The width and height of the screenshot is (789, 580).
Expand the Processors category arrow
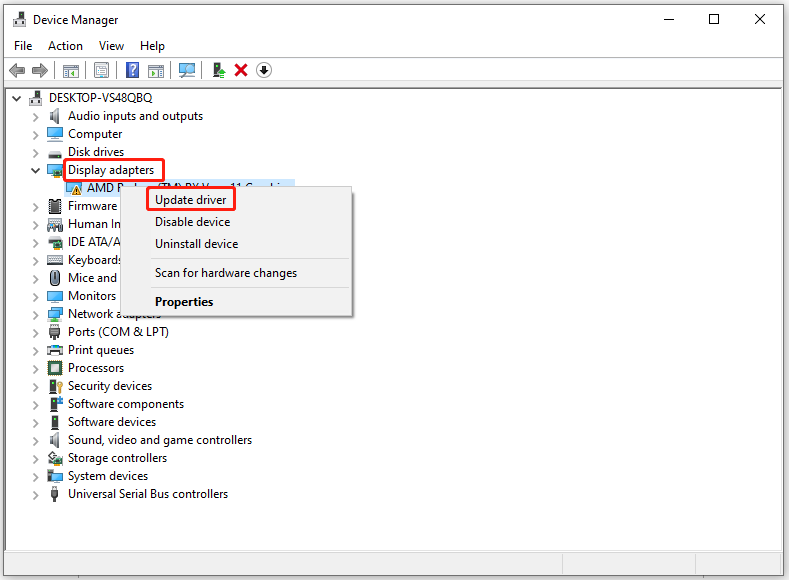click(x=35, y=369)
